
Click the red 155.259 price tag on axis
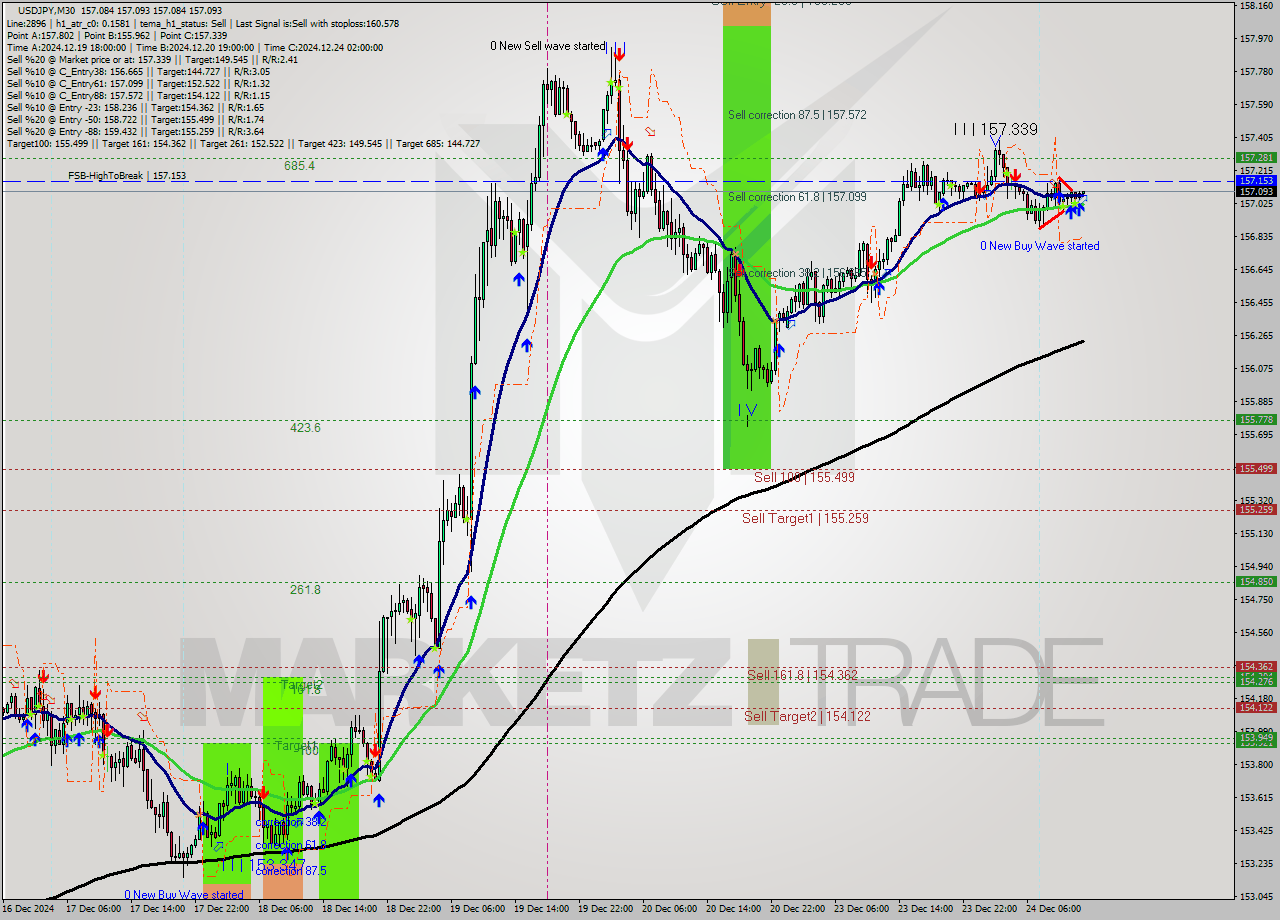1256,509
